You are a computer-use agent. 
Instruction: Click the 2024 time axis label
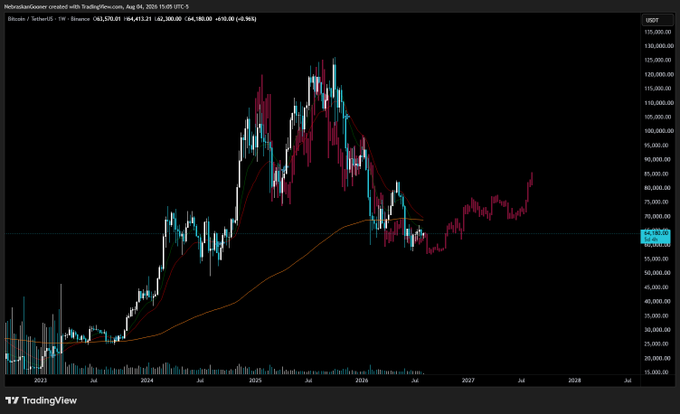point(147,381)
